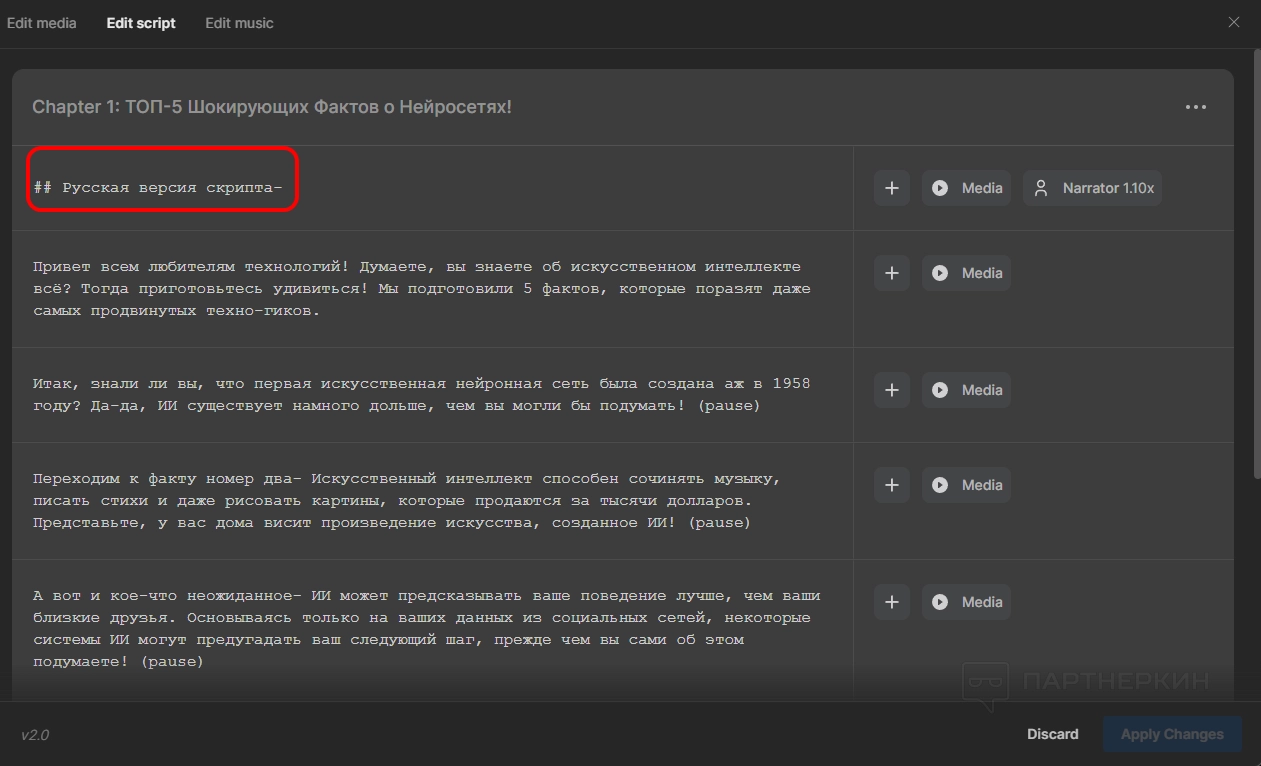Switch to the Edit media tab
Screen dimensions: 1261x766
pyautogui.click(x=42, y=23)
